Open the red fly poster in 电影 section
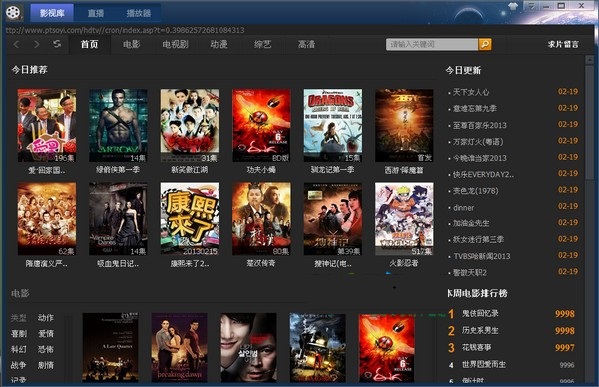This screenshot has width=599, height=387. 387,348
